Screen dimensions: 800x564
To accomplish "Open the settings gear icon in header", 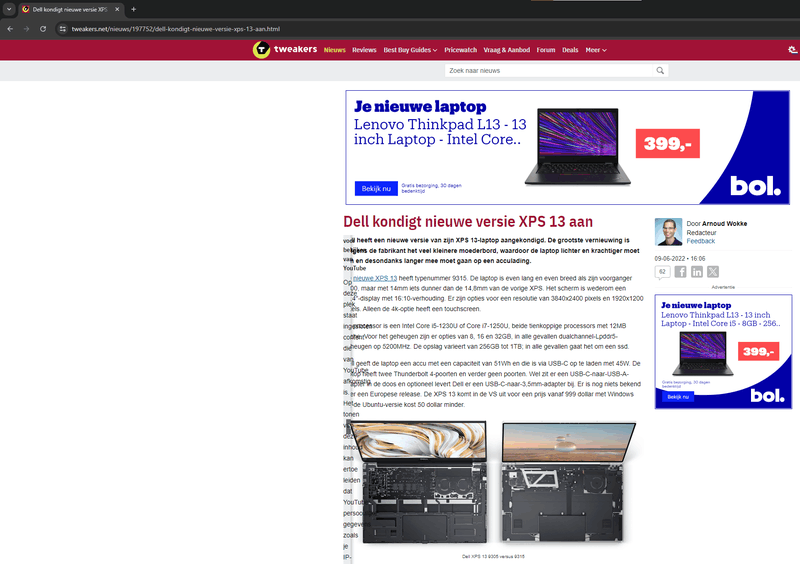I will click(792, 50).
